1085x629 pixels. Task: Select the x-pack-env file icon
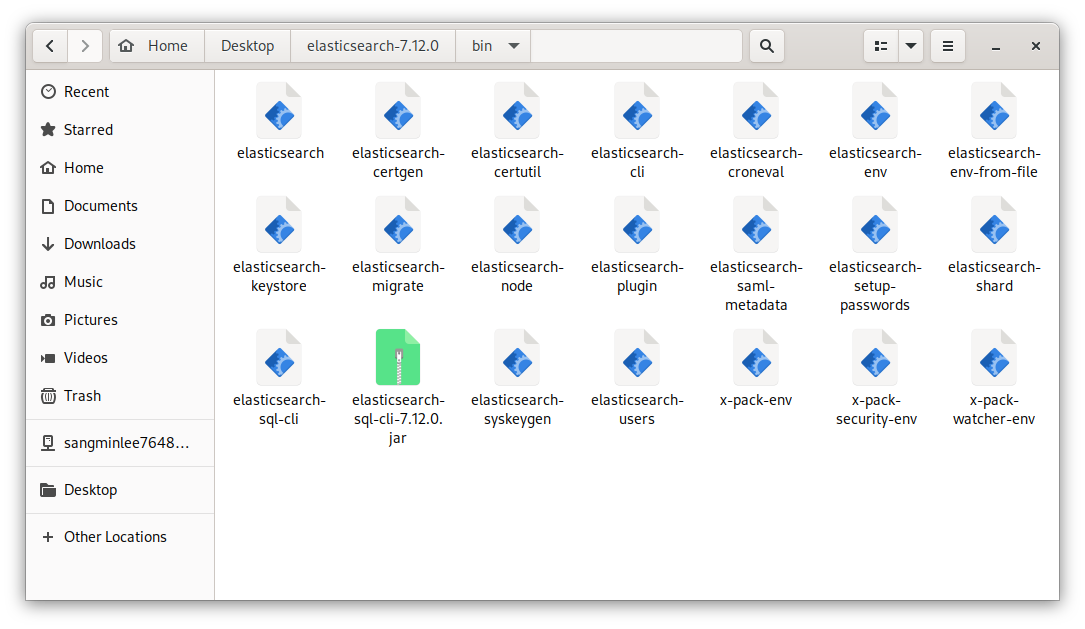pyautogui.click(x=756, y=358)
